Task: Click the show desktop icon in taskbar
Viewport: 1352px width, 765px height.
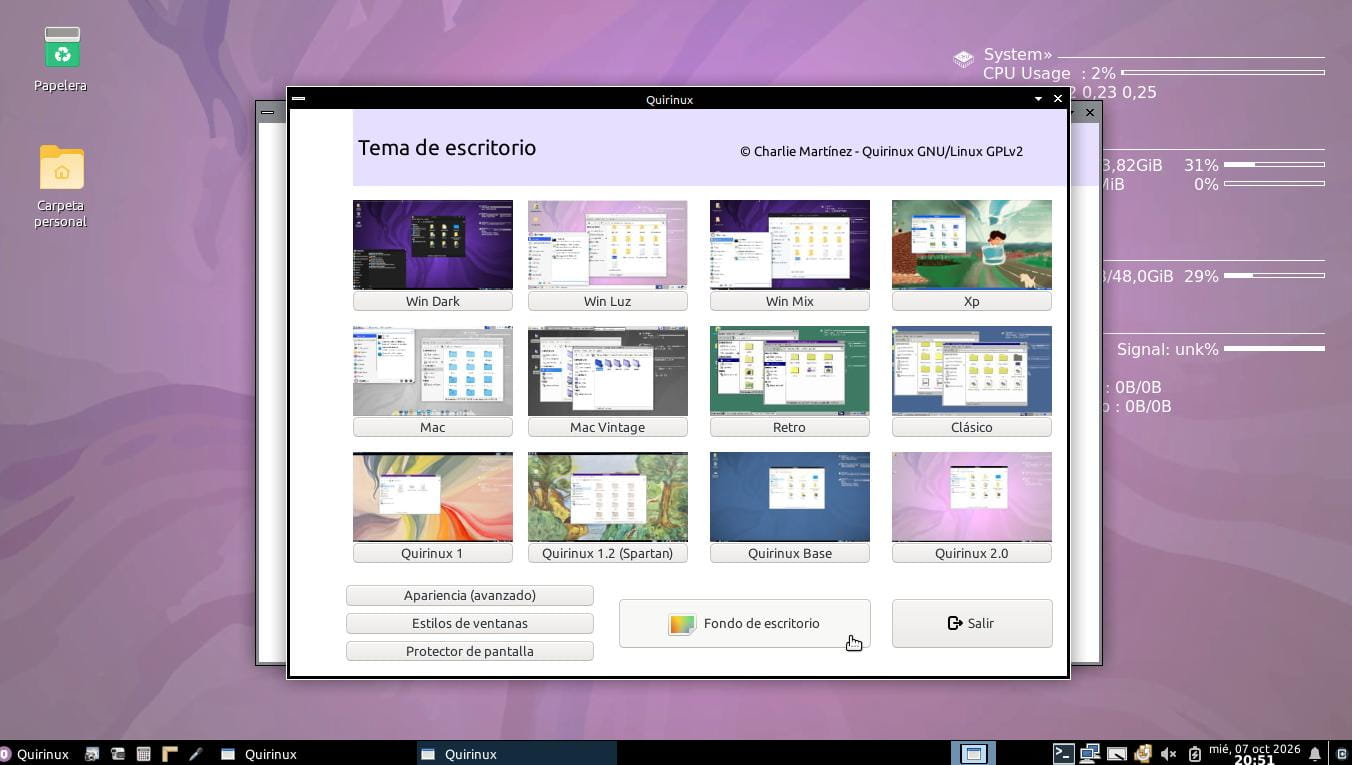Action: click(973, 754)
